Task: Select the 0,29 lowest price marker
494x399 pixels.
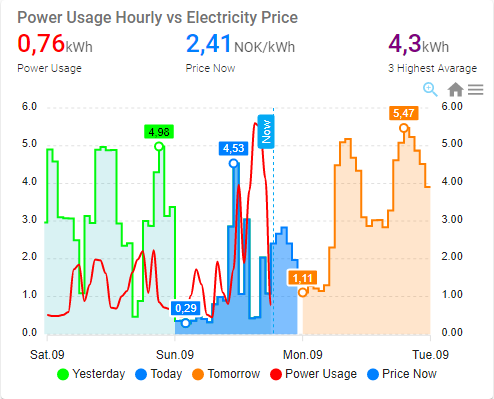Action: click(186, 323)
